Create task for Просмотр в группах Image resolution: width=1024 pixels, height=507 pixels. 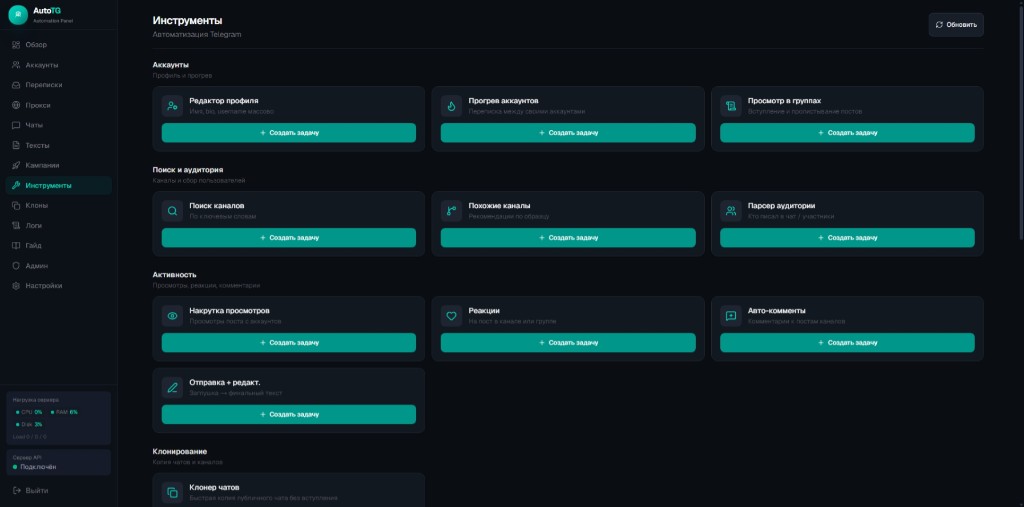pyautogui.click(x=847, y=133)
